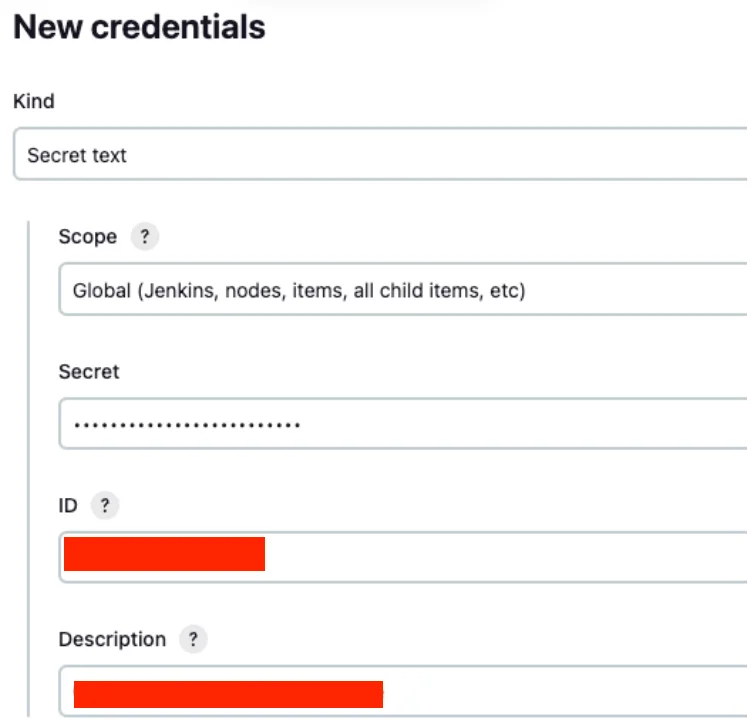Screen dimensions: 756x724
Task: Click the red redacted block in ID field
Action: 164,554
